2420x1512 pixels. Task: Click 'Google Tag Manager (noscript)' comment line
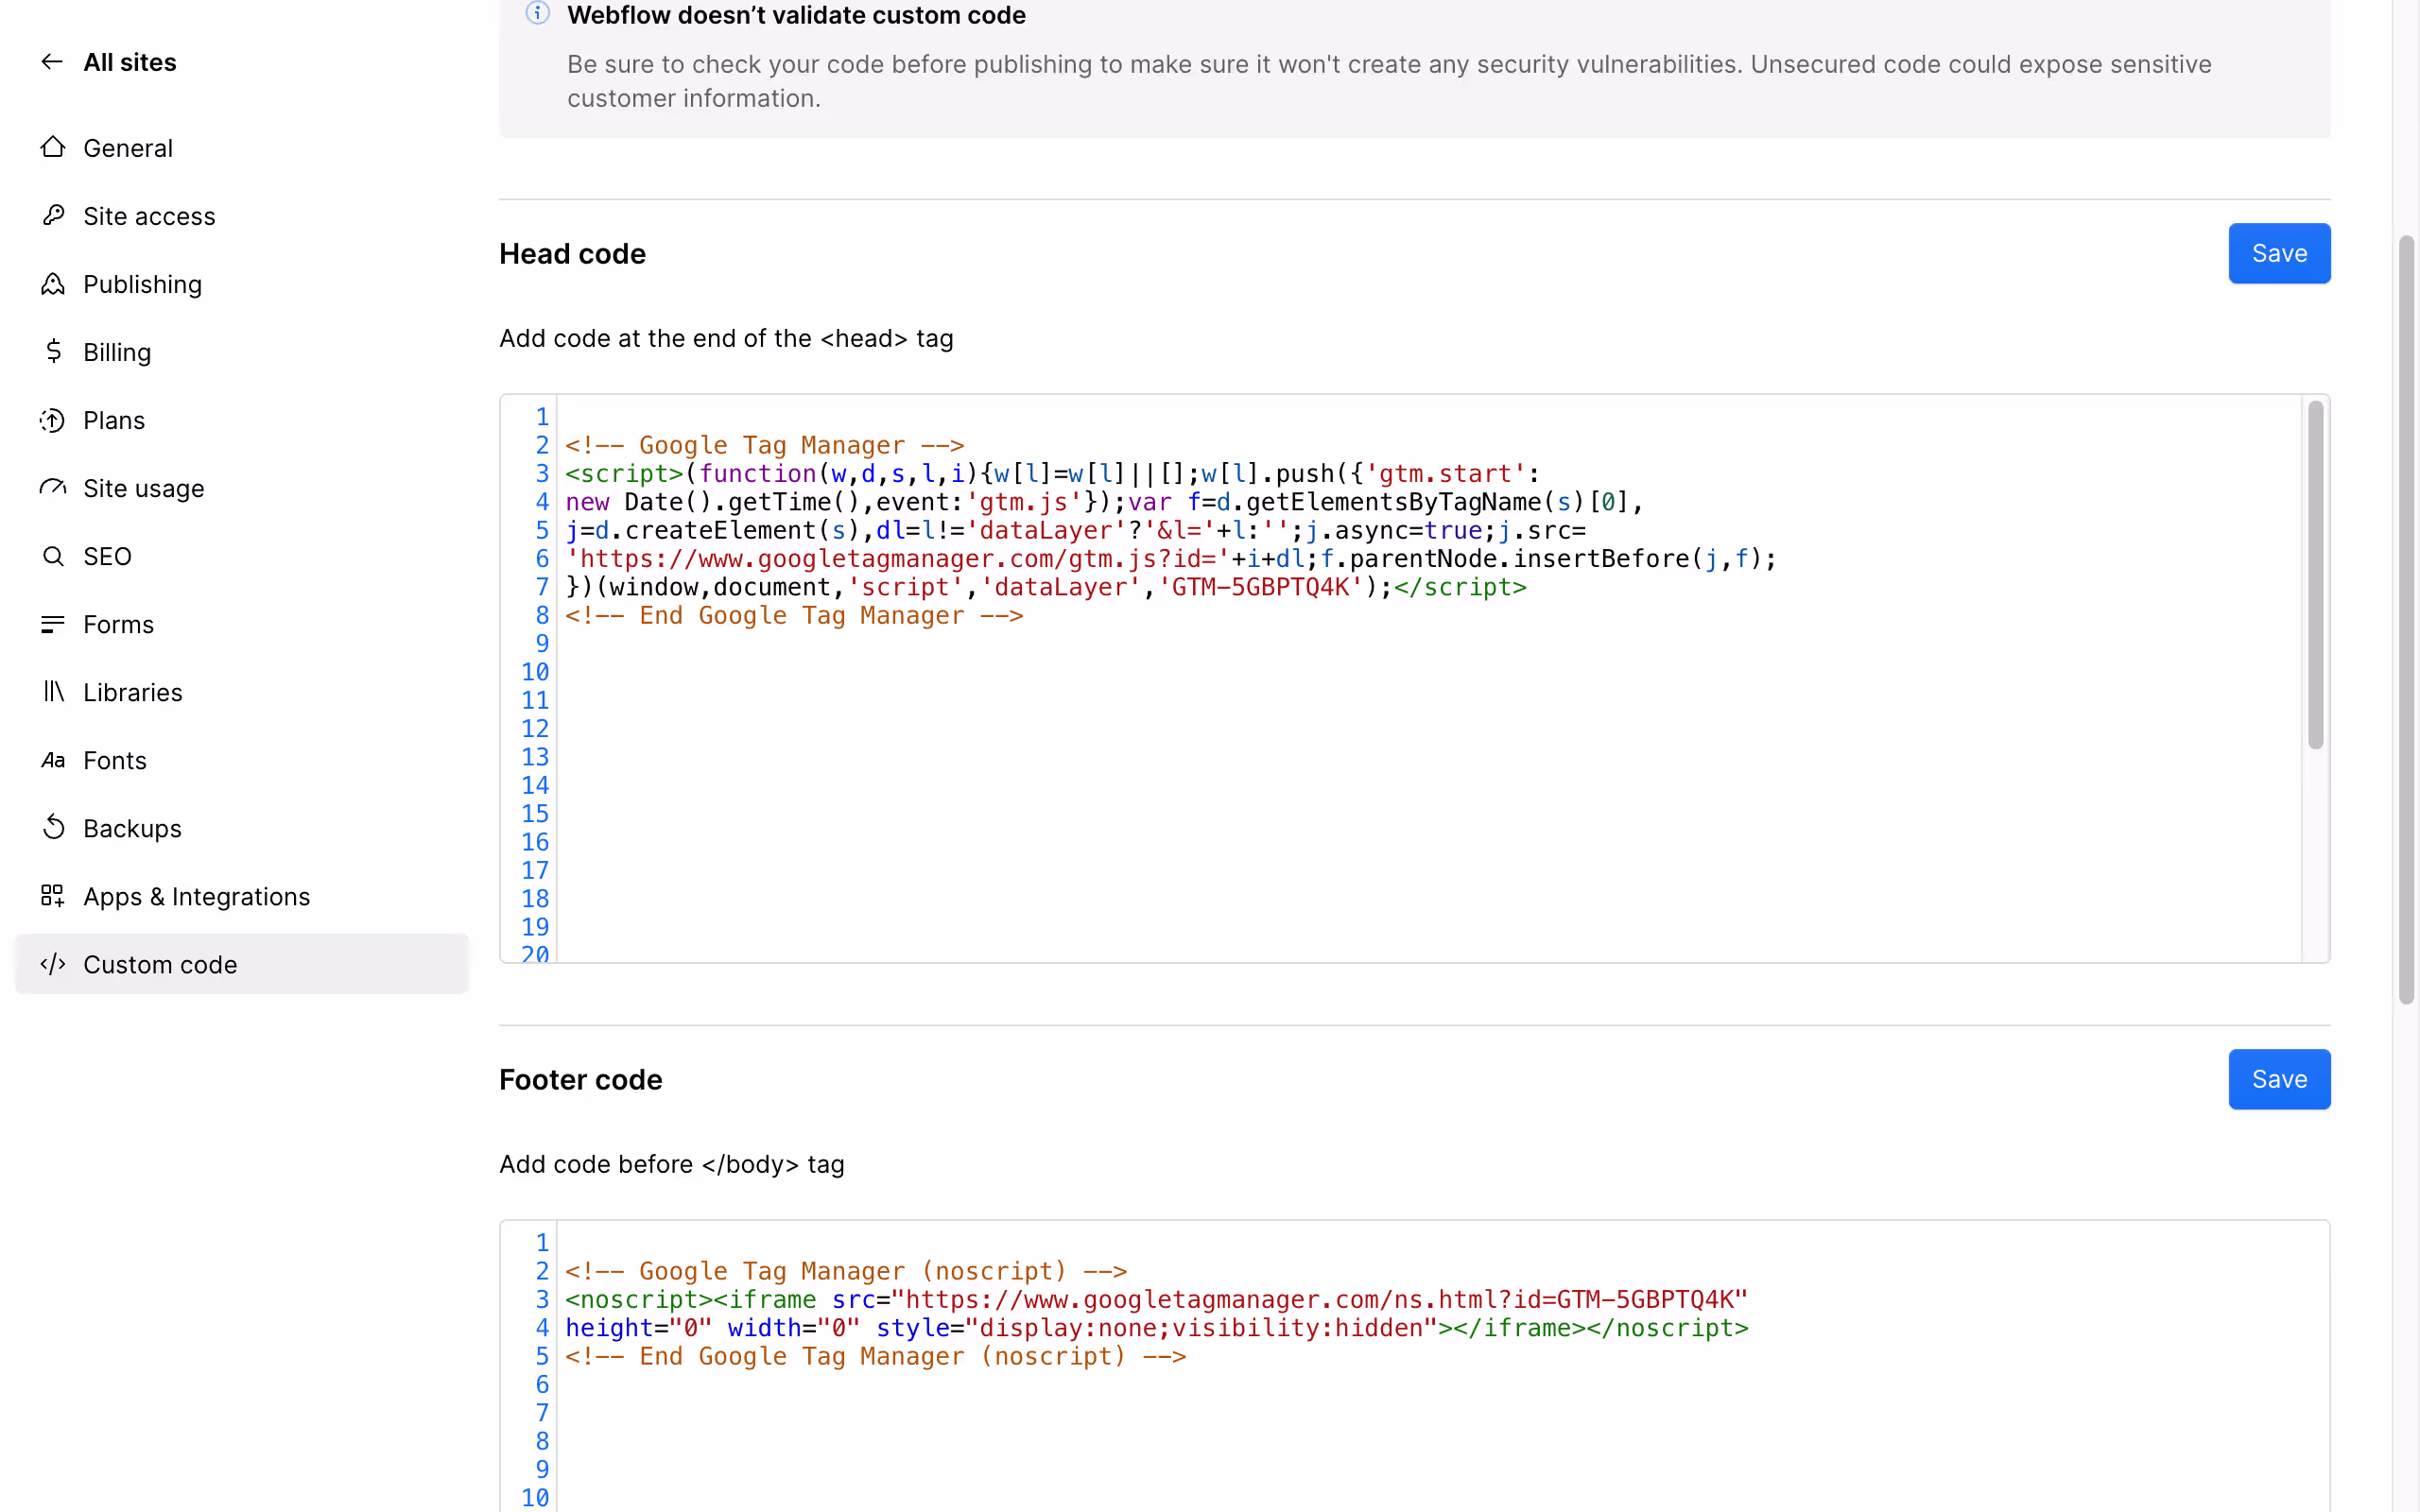click(x=846, y=1271)
